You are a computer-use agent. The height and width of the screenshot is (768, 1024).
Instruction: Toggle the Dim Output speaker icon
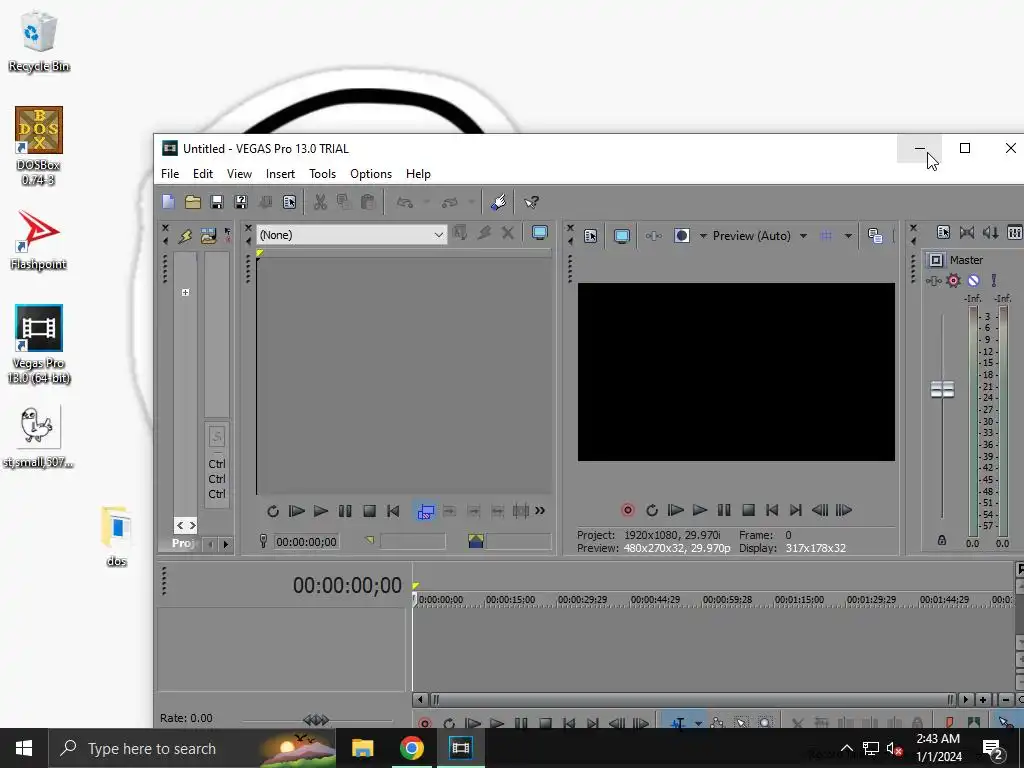coord(991,232)
